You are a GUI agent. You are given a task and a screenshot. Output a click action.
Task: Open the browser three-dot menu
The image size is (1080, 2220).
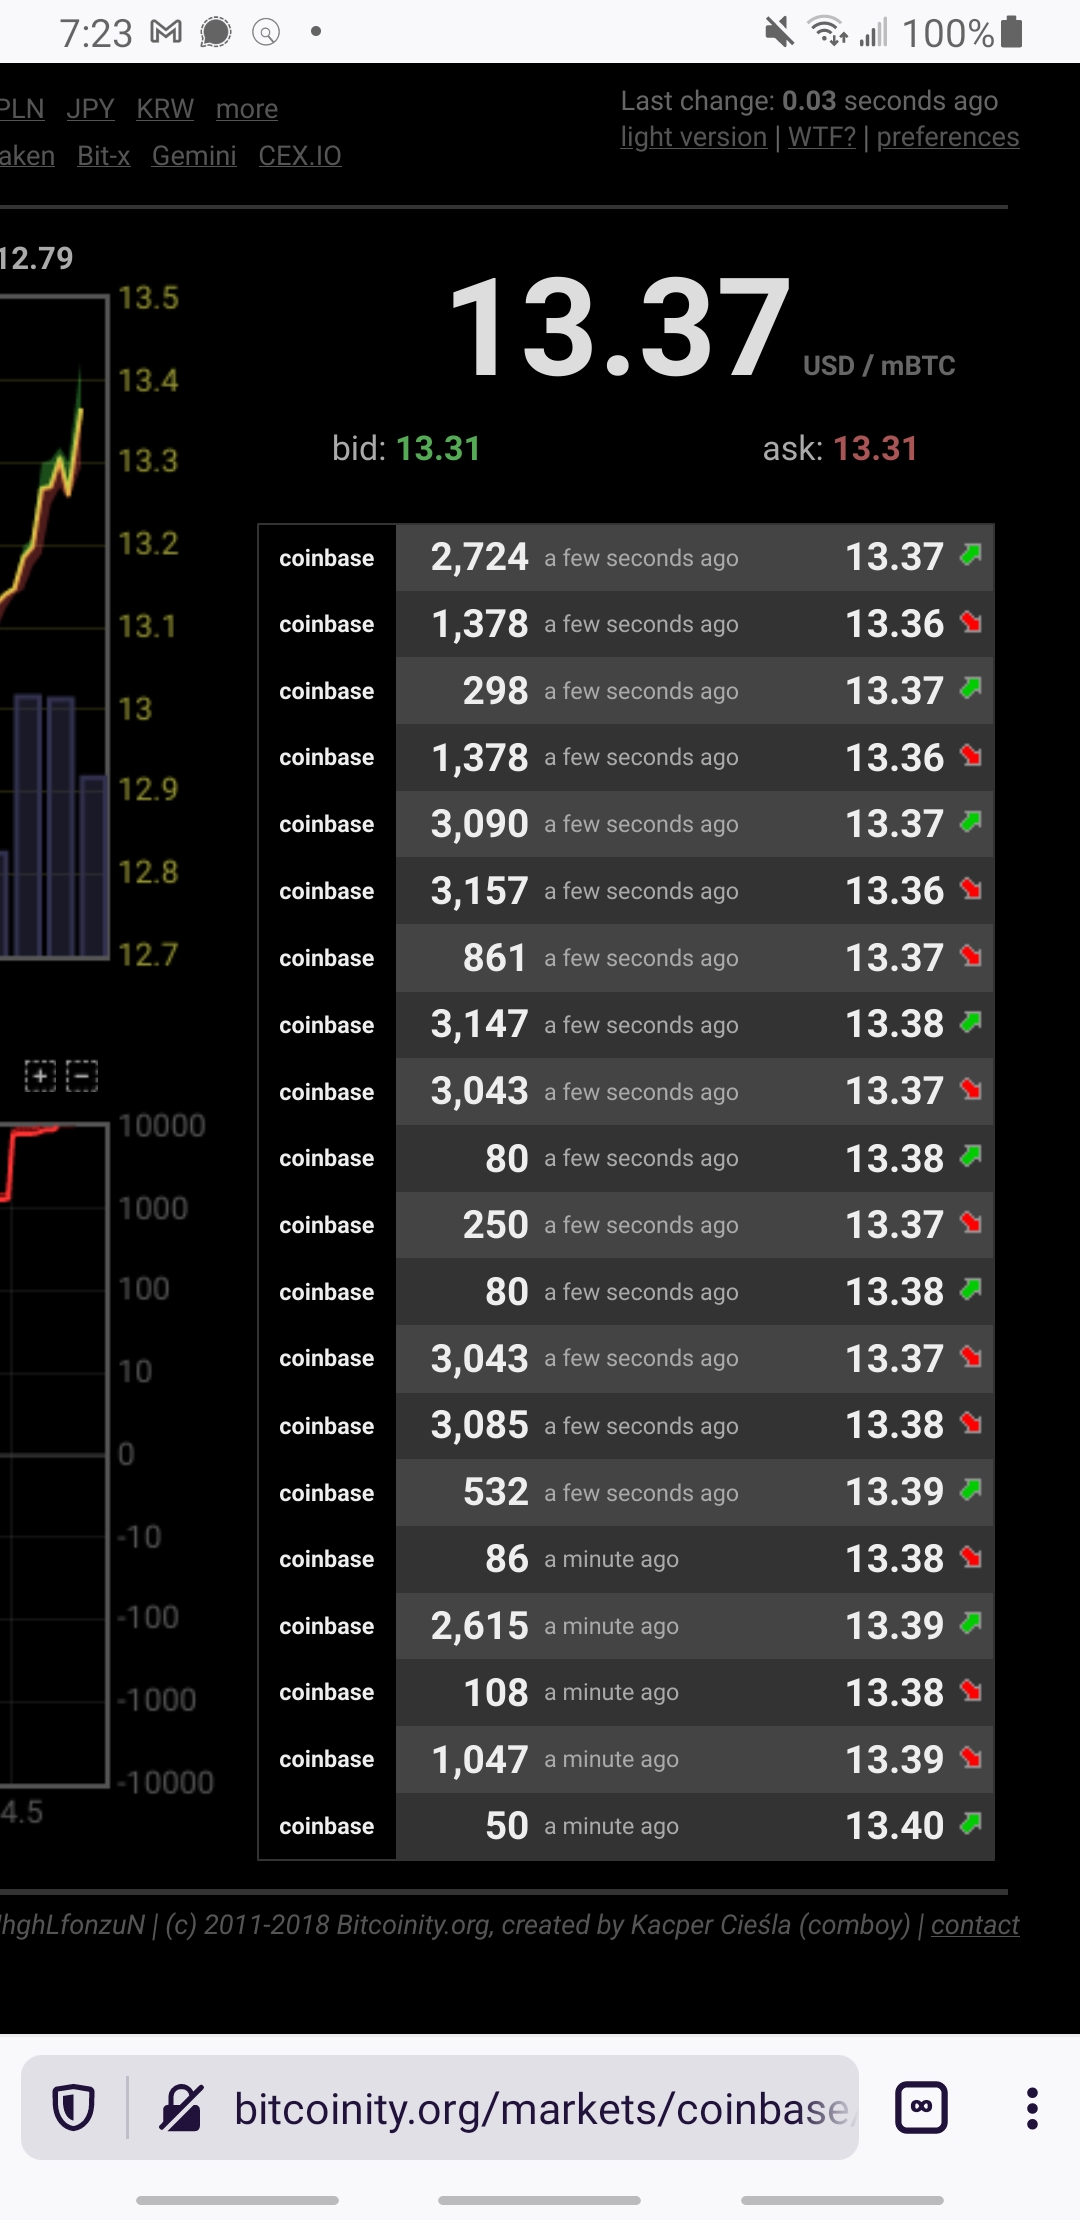(1032, 2108)
